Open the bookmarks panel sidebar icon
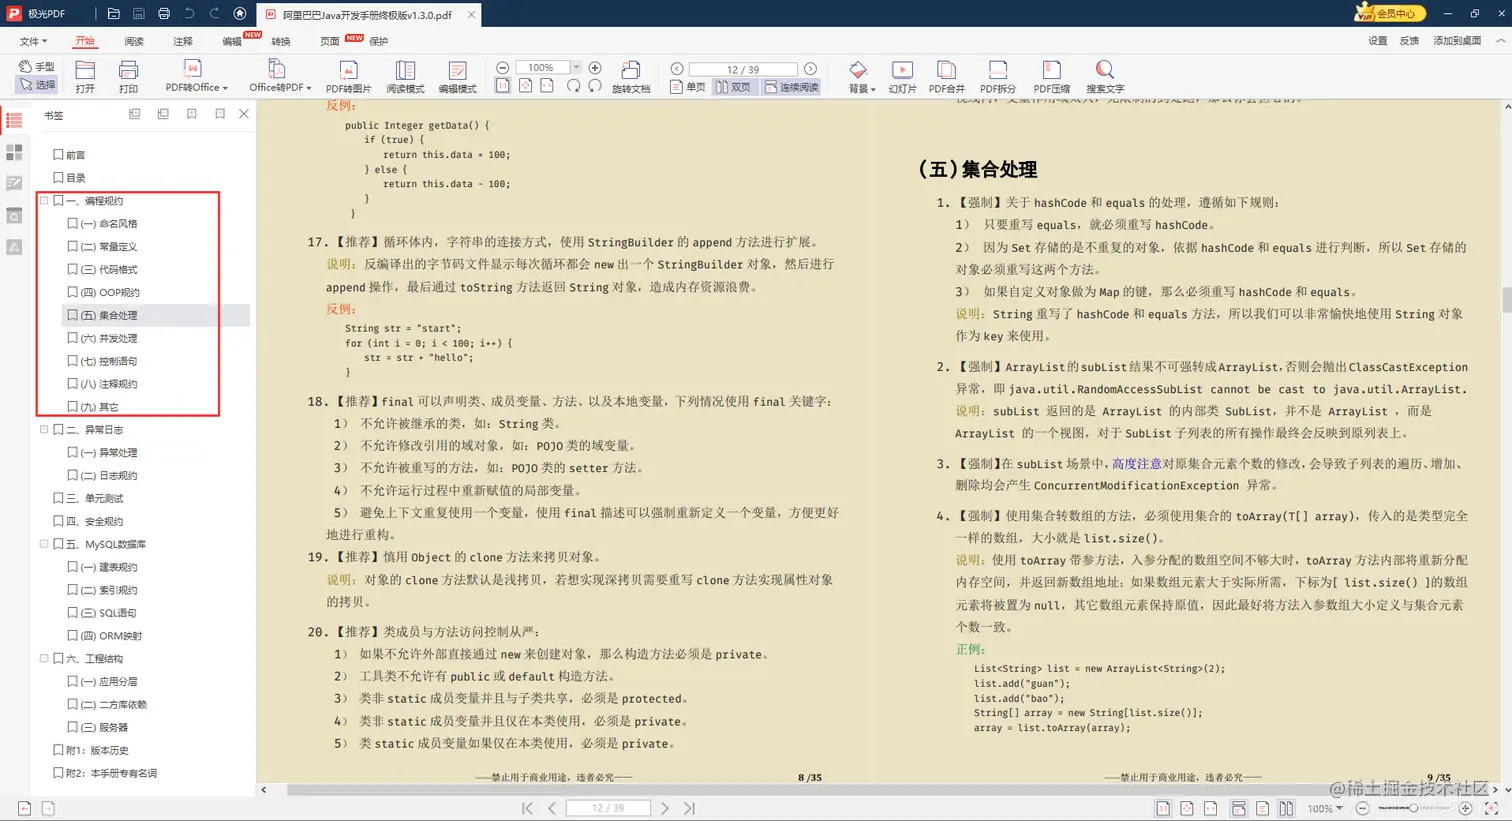This screenshot has height=821, width=1512. point(14,121)
